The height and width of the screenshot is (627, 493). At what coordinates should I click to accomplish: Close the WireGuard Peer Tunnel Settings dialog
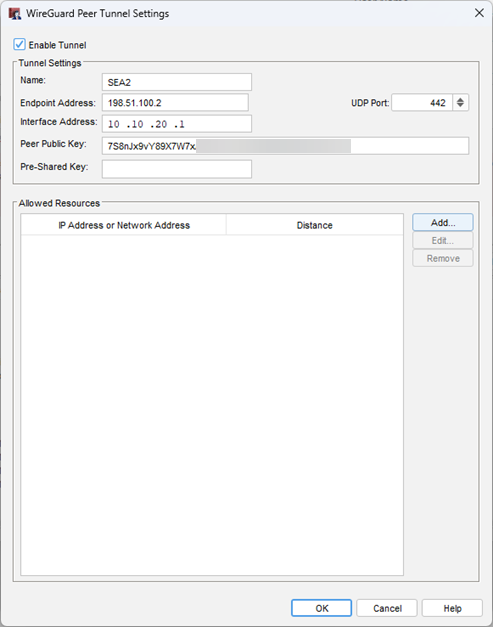[479, 13]
